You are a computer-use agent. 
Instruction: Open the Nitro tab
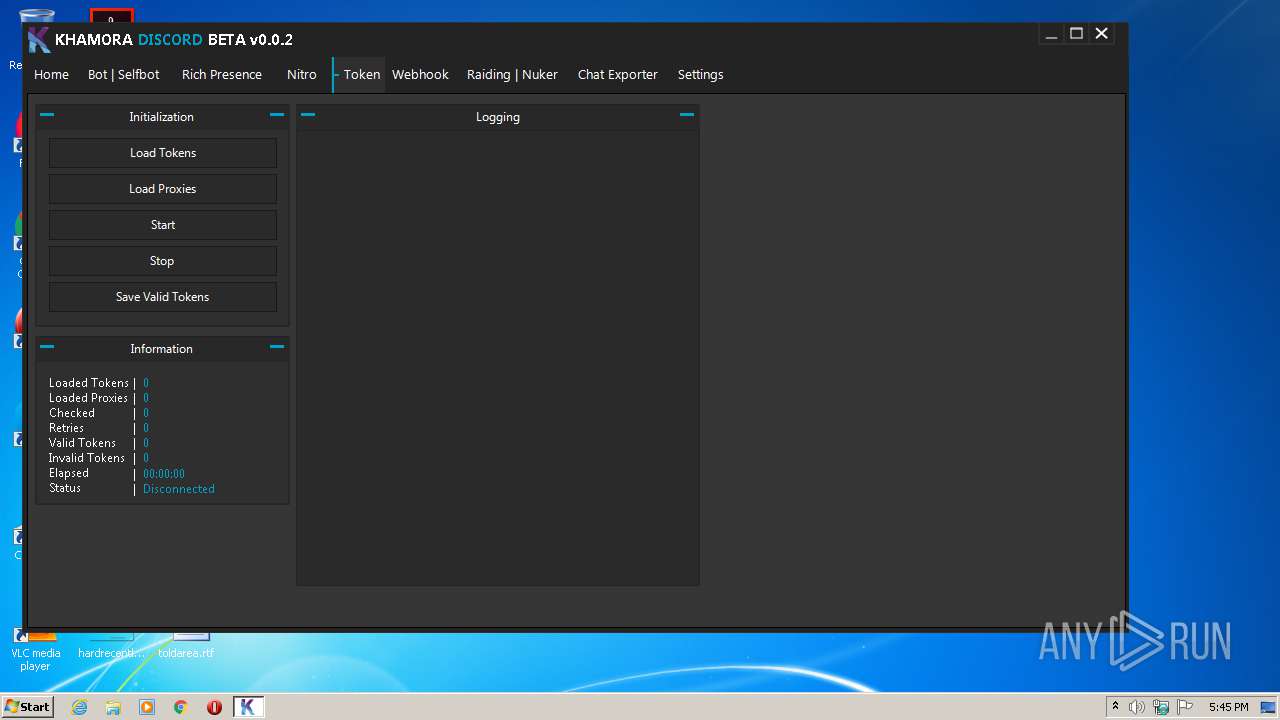302,75
